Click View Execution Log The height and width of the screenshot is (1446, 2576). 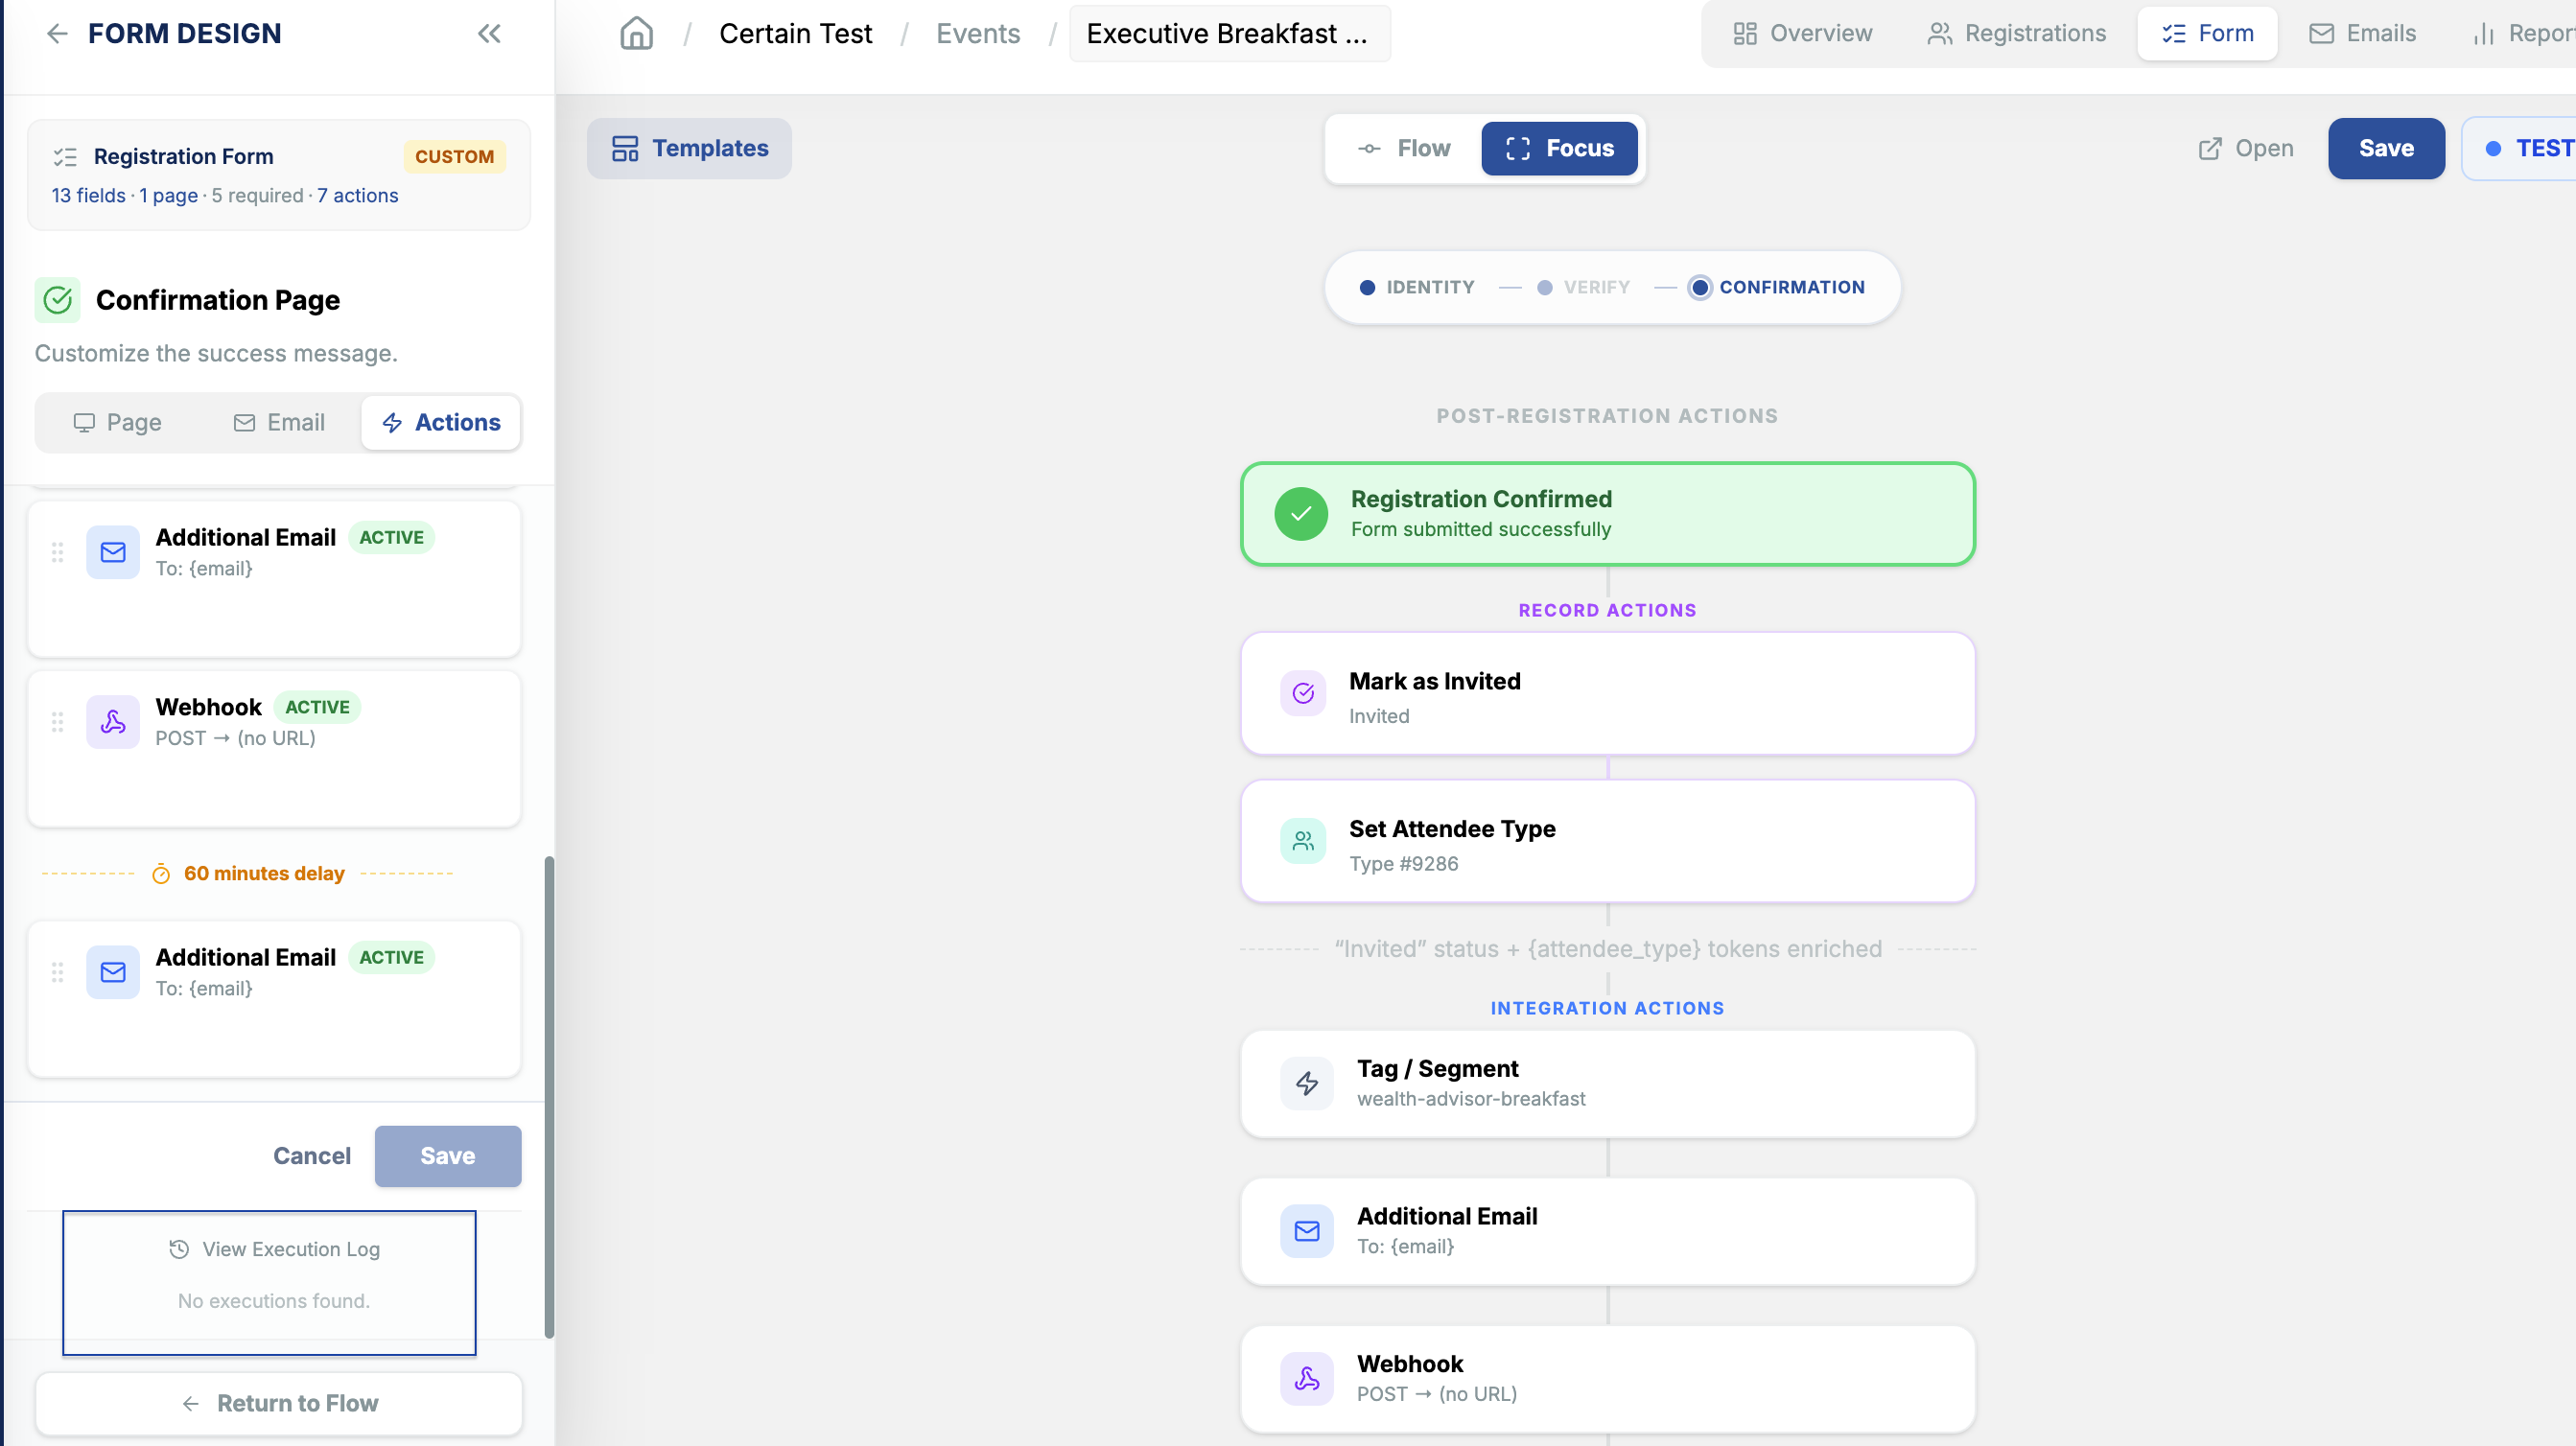[x=274, y=1249]
